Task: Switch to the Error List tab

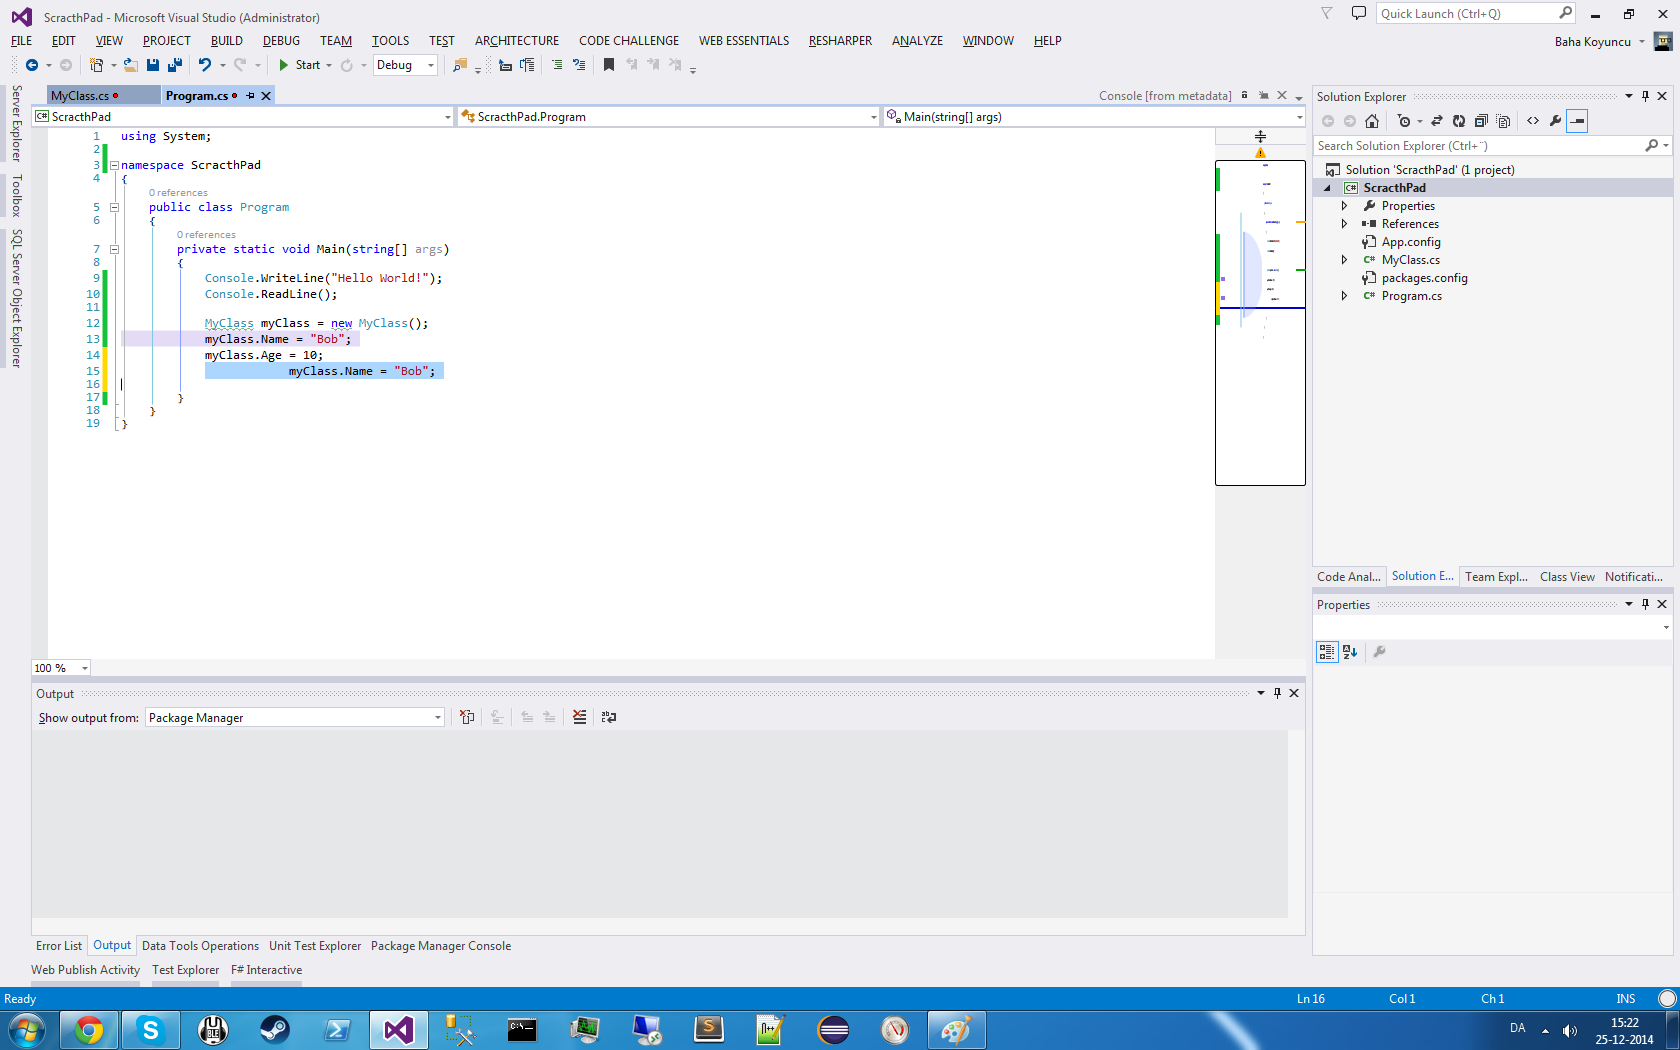Action: [59, 946]
